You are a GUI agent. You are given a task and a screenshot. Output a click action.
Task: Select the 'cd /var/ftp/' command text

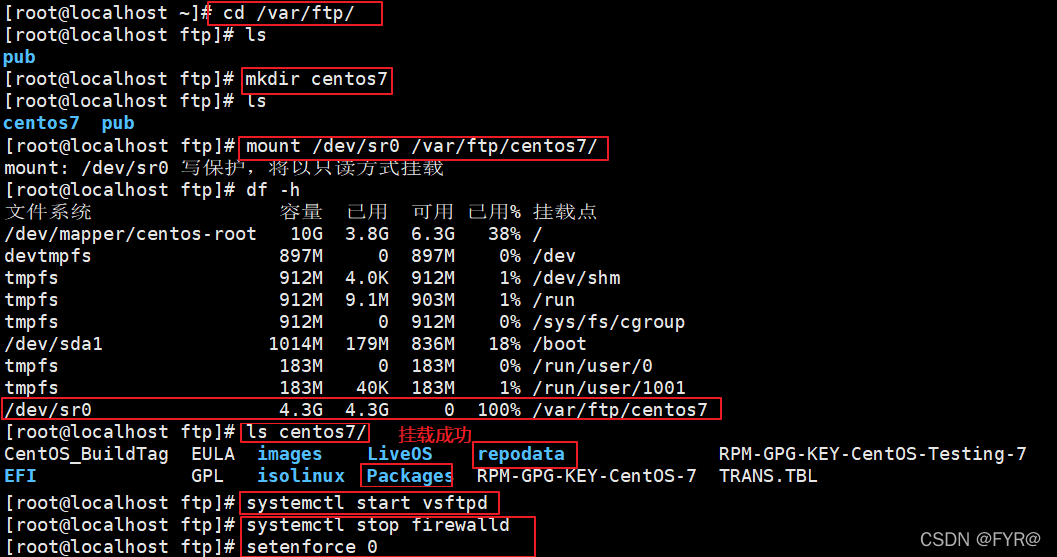pyautogui.click(x=289, y=13)
